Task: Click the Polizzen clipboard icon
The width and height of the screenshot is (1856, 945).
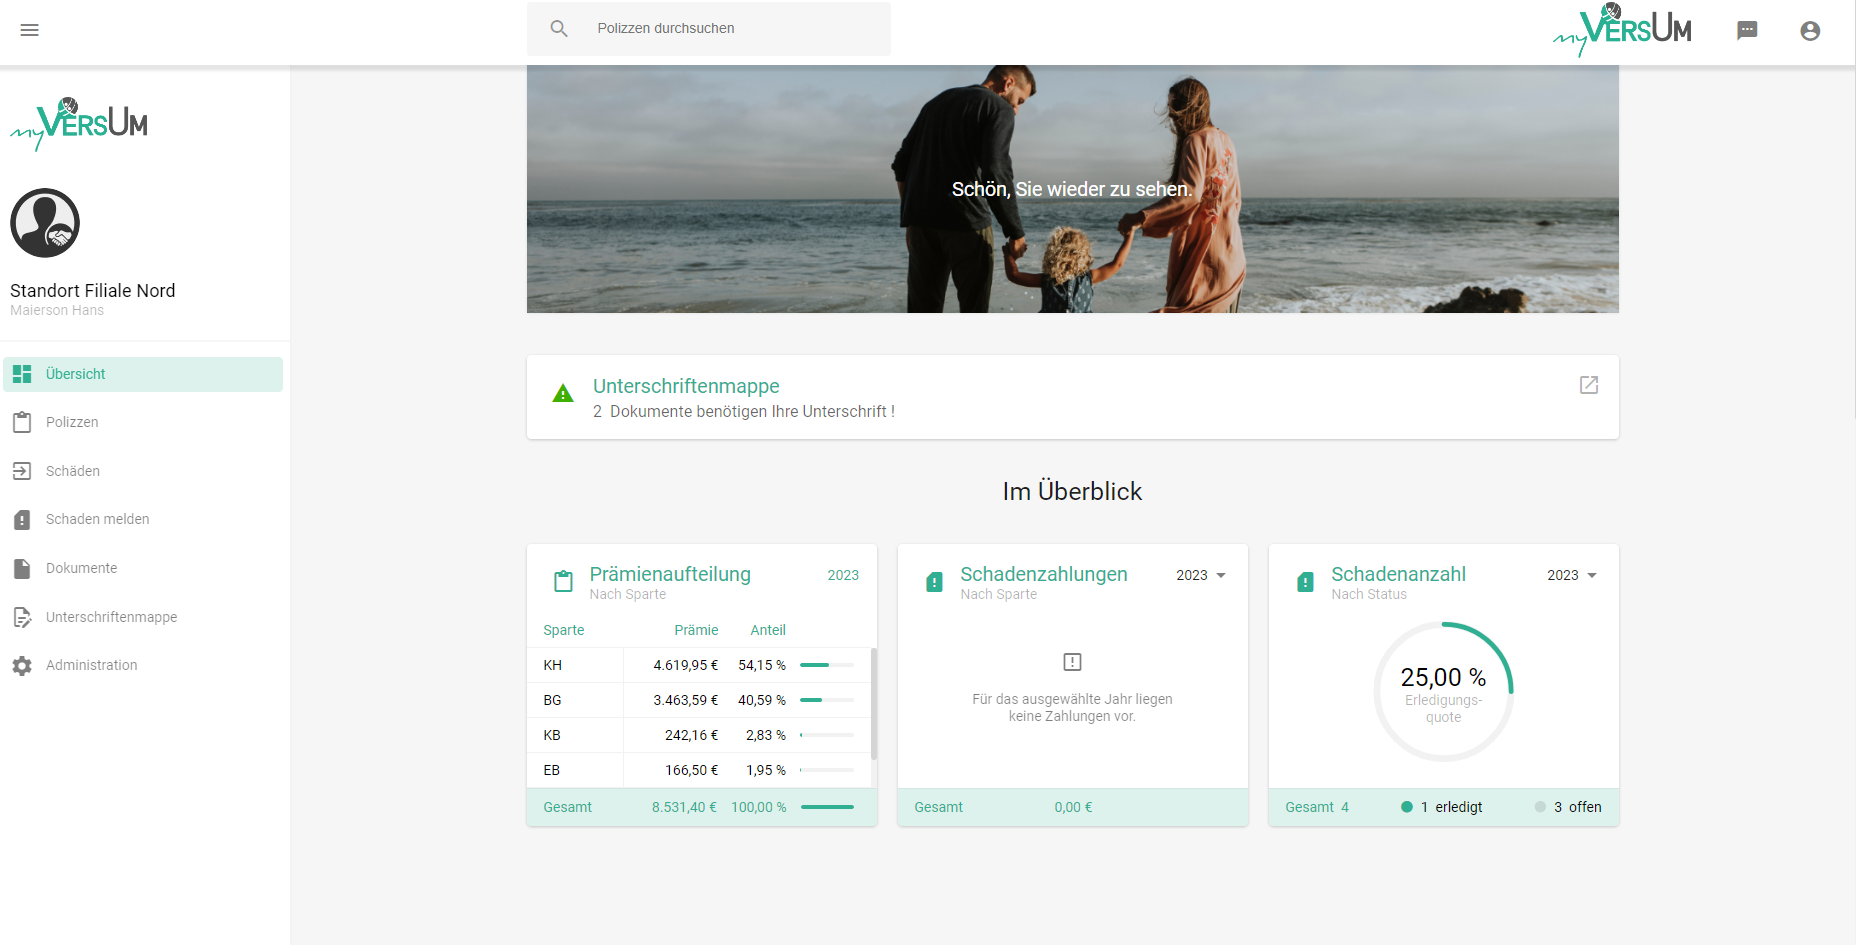Action: [x=22, y=422]
